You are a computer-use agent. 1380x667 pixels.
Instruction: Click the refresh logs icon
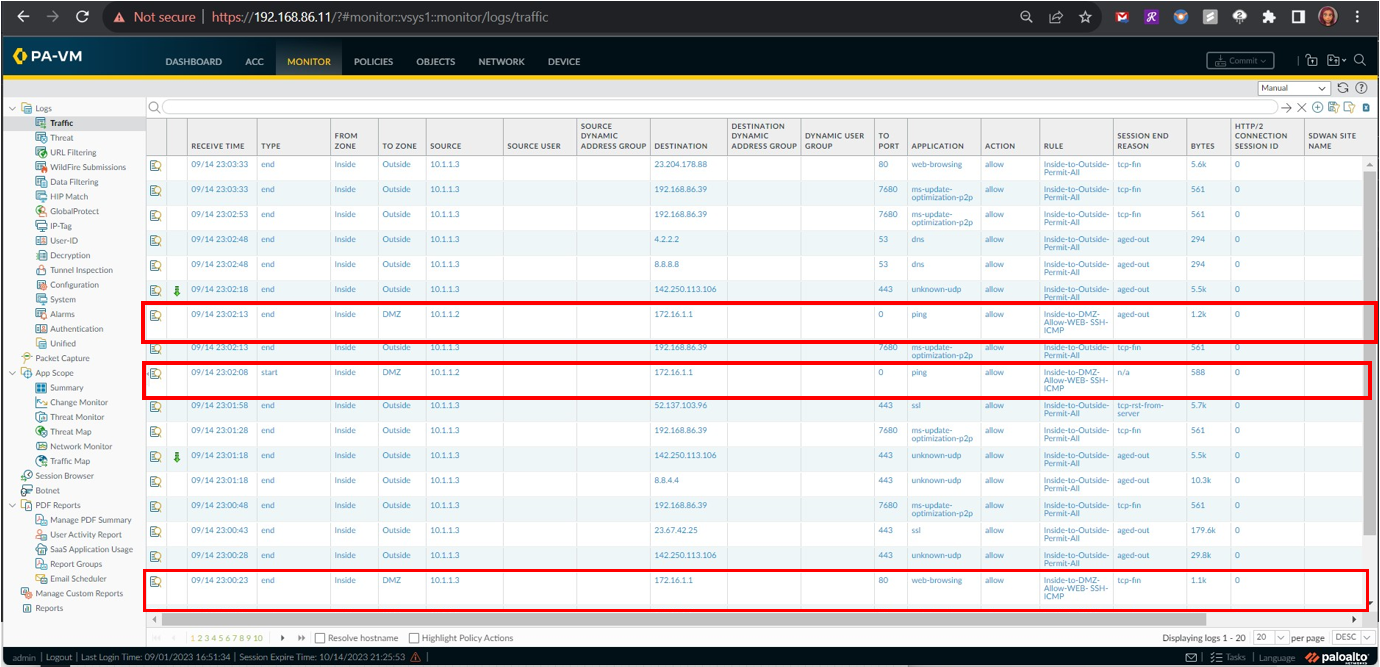[x=1343, y=88]
